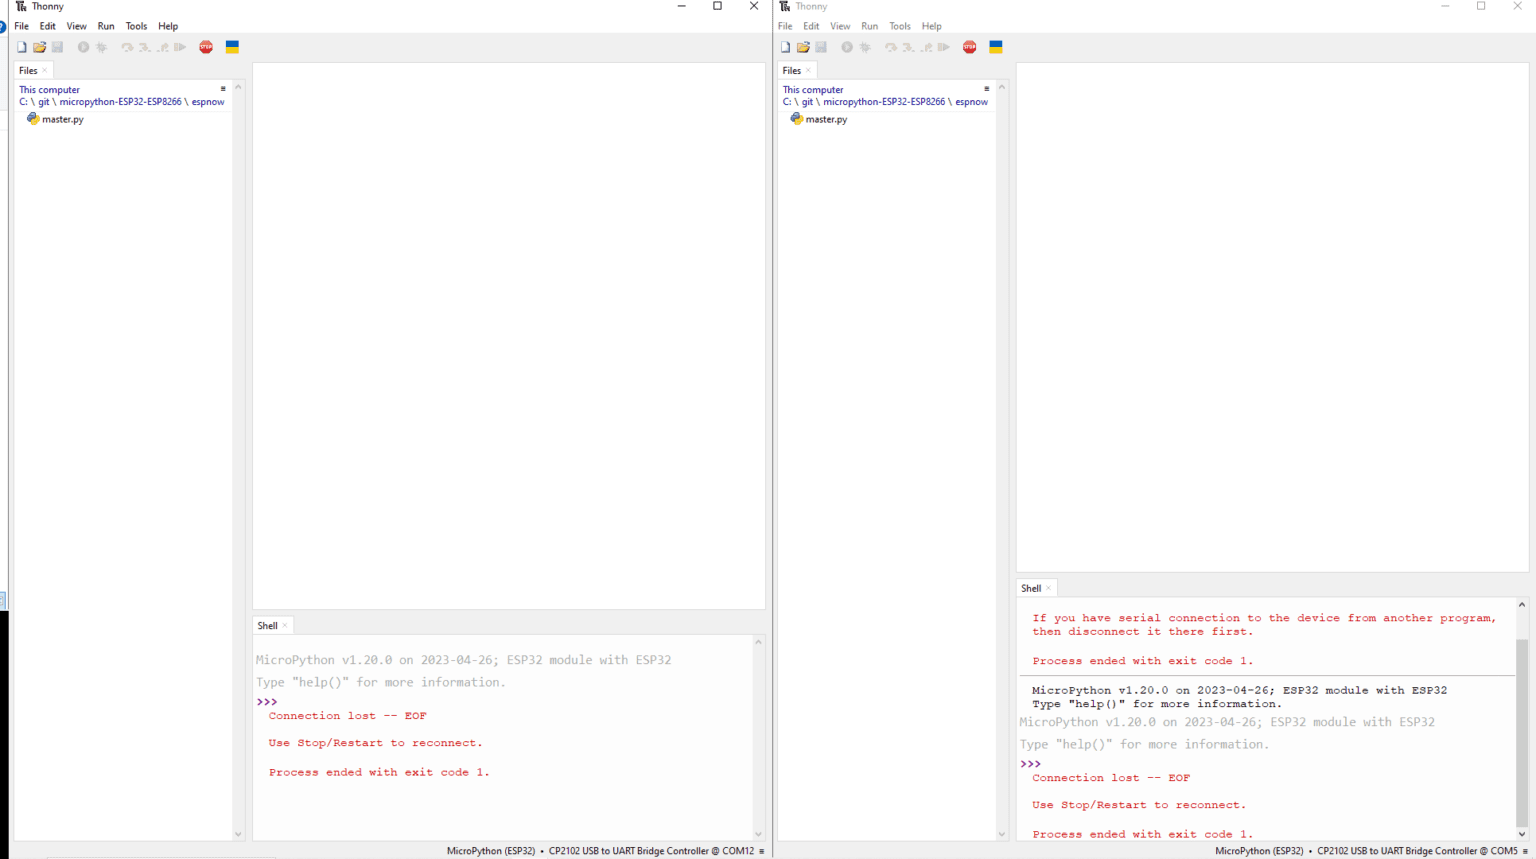Open the Edit menu in the COM12 window

coord(48,26)
